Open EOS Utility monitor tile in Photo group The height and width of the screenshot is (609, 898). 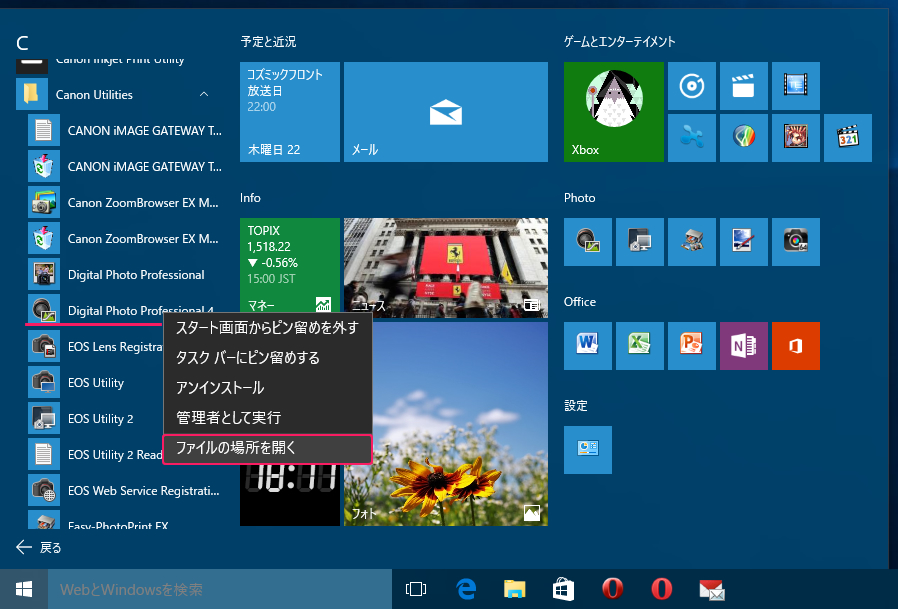[x=640, y=242]
